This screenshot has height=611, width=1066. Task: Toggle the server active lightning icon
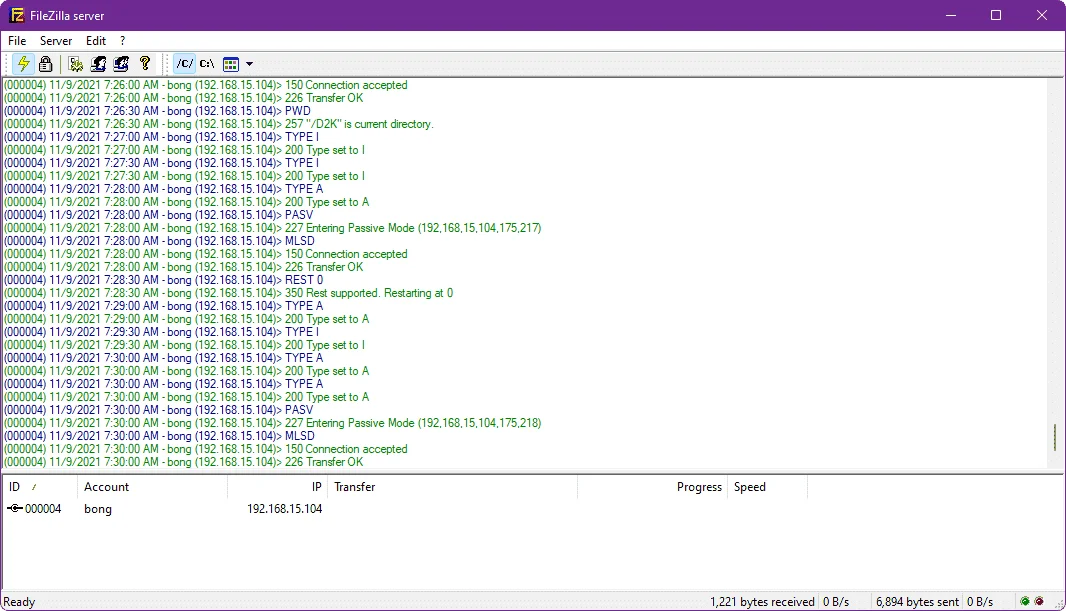click(23, 64)
